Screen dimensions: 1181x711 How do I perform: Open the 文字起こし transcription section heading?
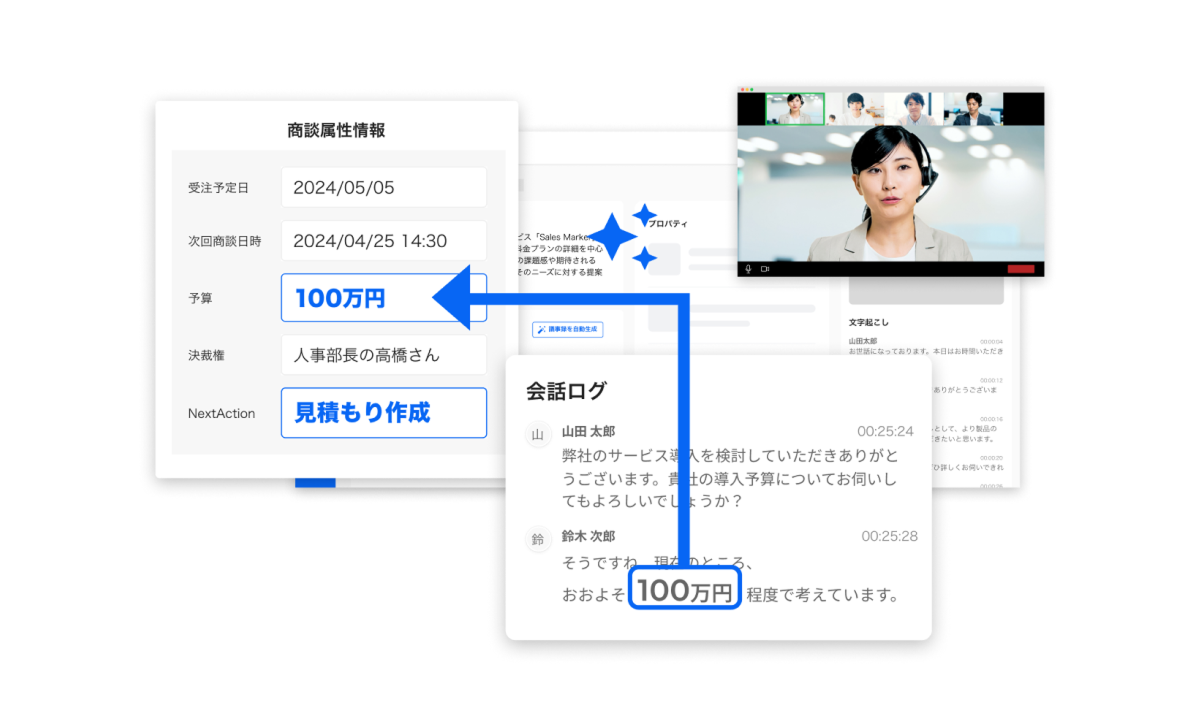[x=868, y=322]
